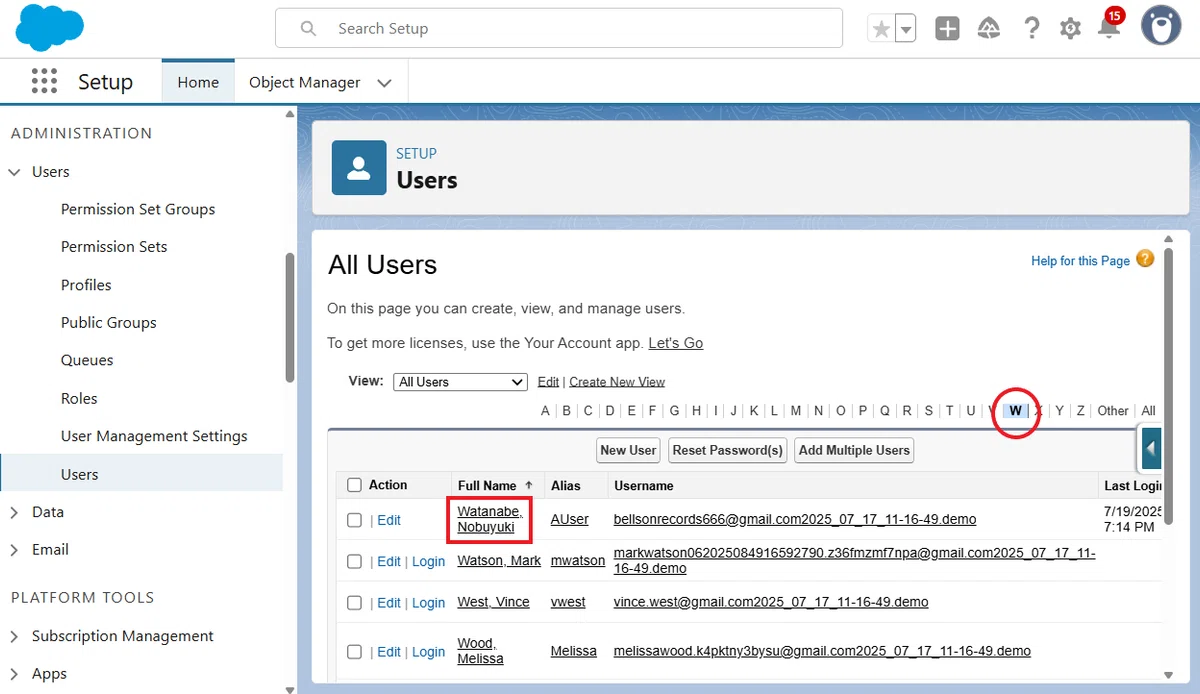This screenshot has height=694, width=1200.
Task: Open Roles in sidebar
Action: tap(79, 399)
